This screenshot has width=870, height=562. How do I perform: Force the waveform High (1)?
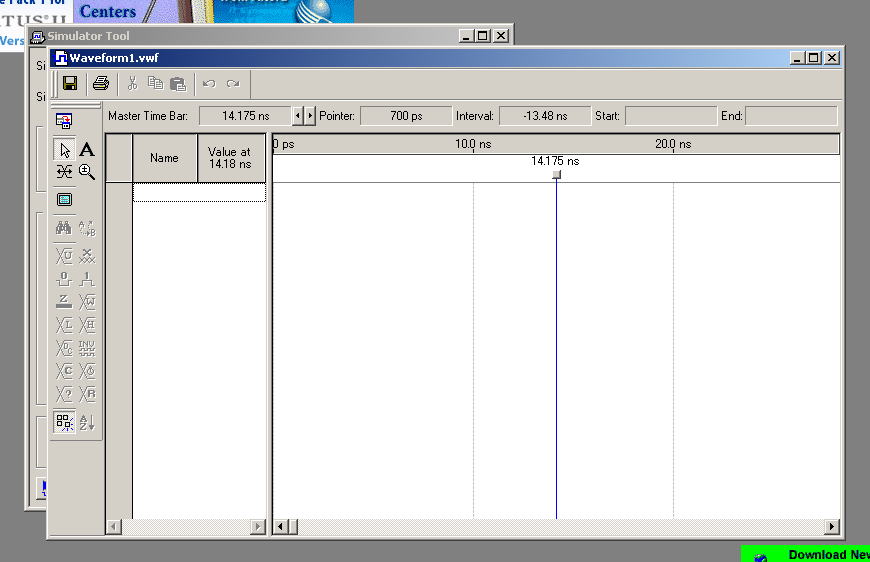87,279
